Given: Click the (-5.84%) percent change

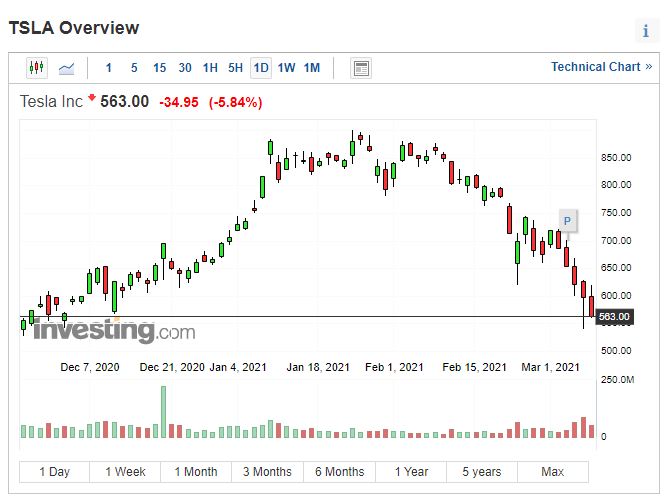Looking at the screenshot, I should click(235, 103).
